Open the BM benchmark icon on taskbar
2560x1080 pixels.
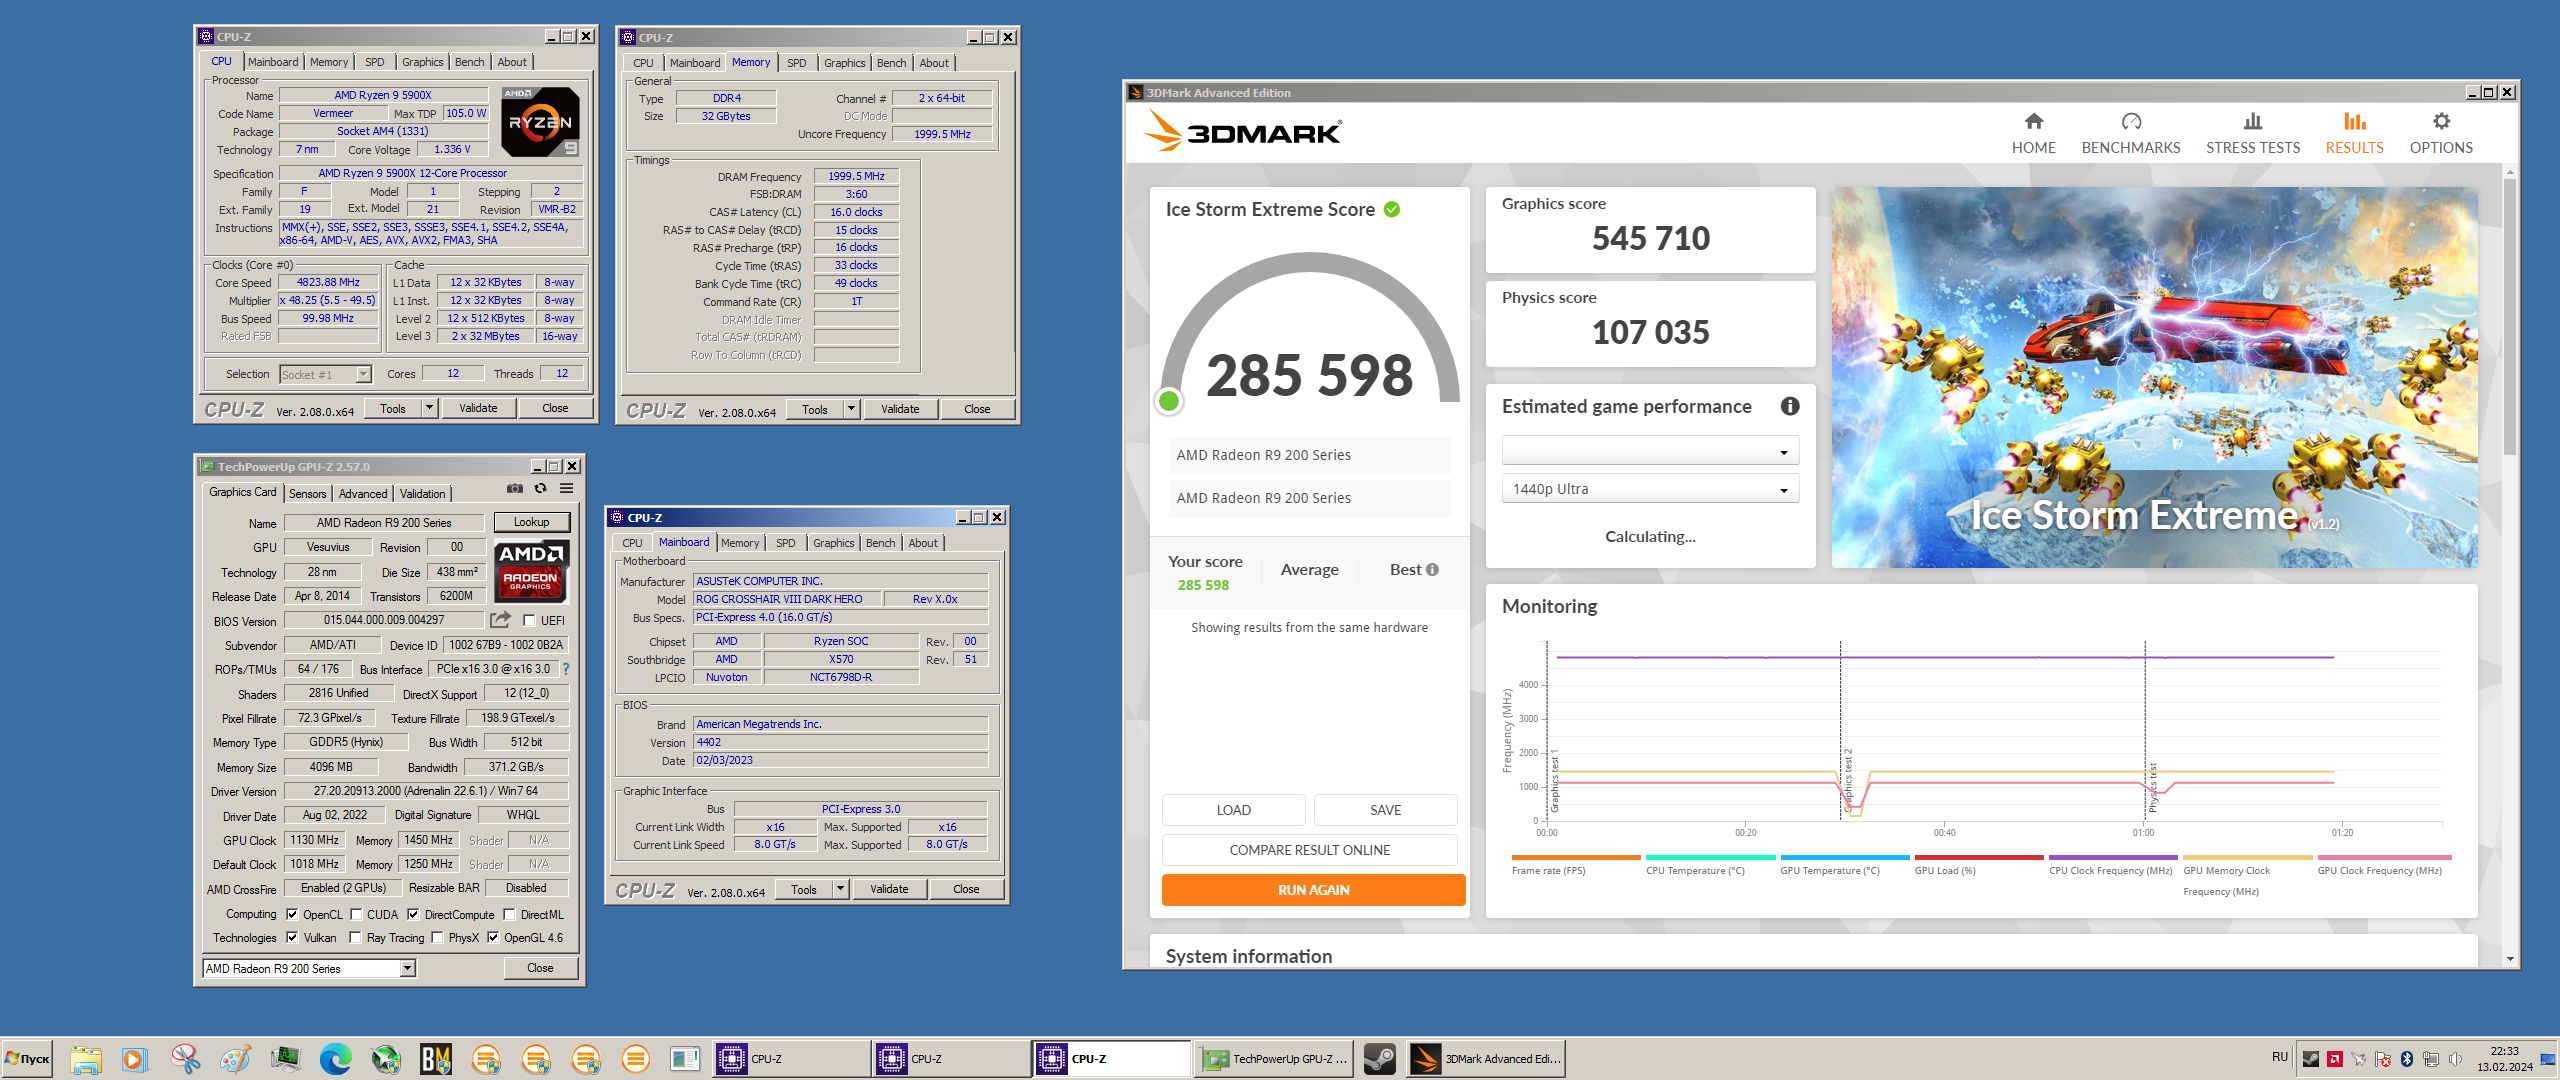pos(435,1059)
